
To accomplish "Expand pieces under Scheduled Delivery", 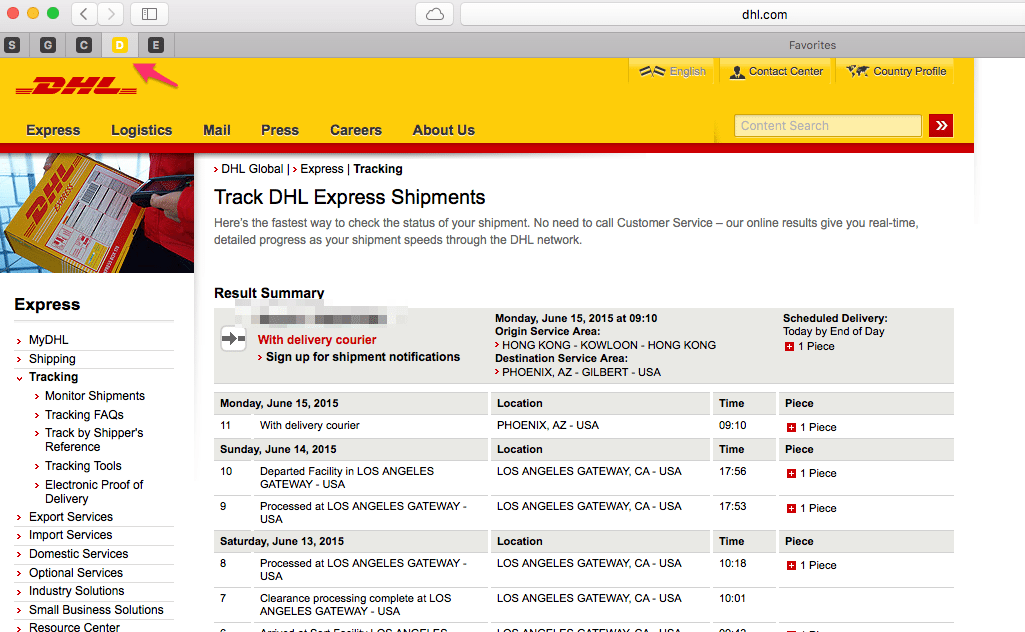I will (790, 346).
